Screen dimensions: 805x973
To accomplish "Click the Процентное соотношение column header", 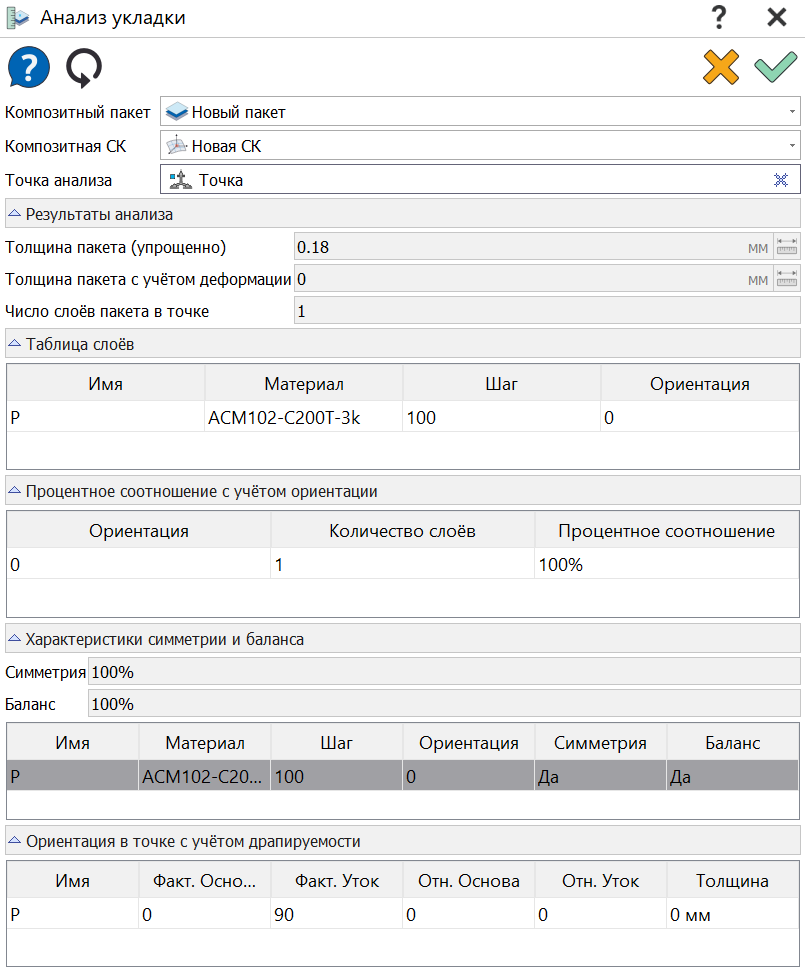I will coord(667,531).
